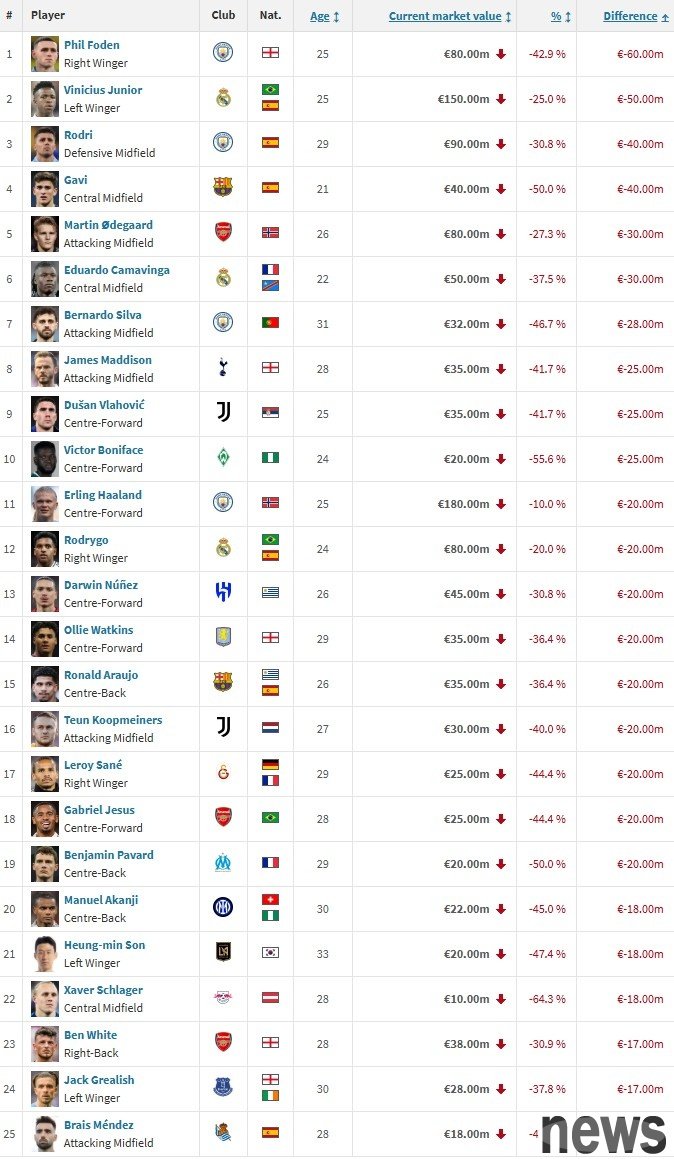Click Barcelona crest in Gavi's row
This screenshot has width=674, height=1159.
223,187
